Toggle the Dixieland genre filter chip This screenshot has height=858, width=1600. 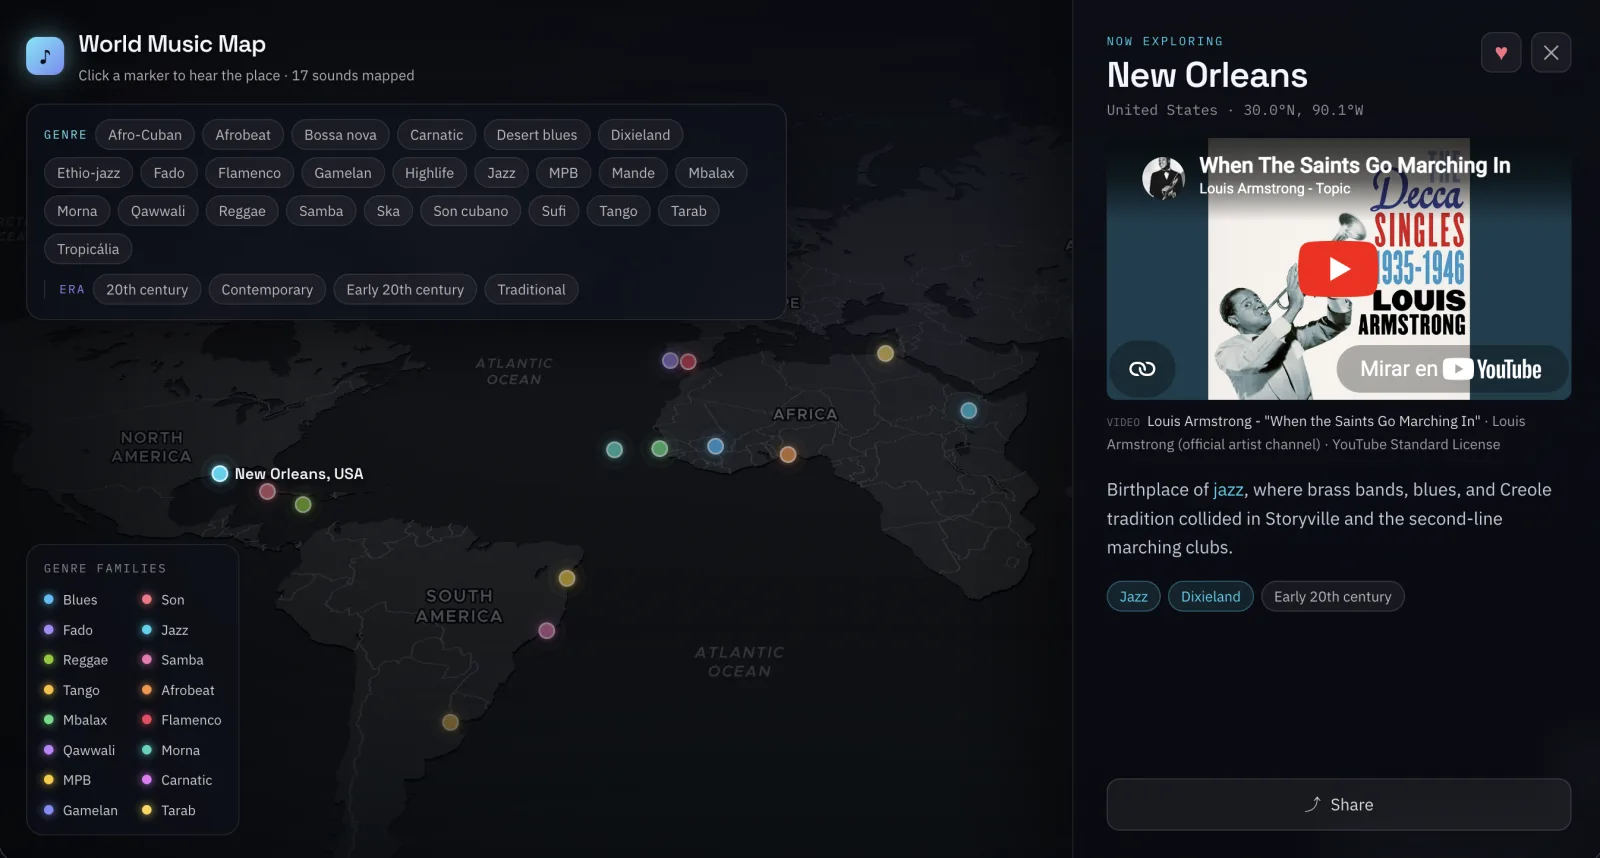click(x=640, y=135)
